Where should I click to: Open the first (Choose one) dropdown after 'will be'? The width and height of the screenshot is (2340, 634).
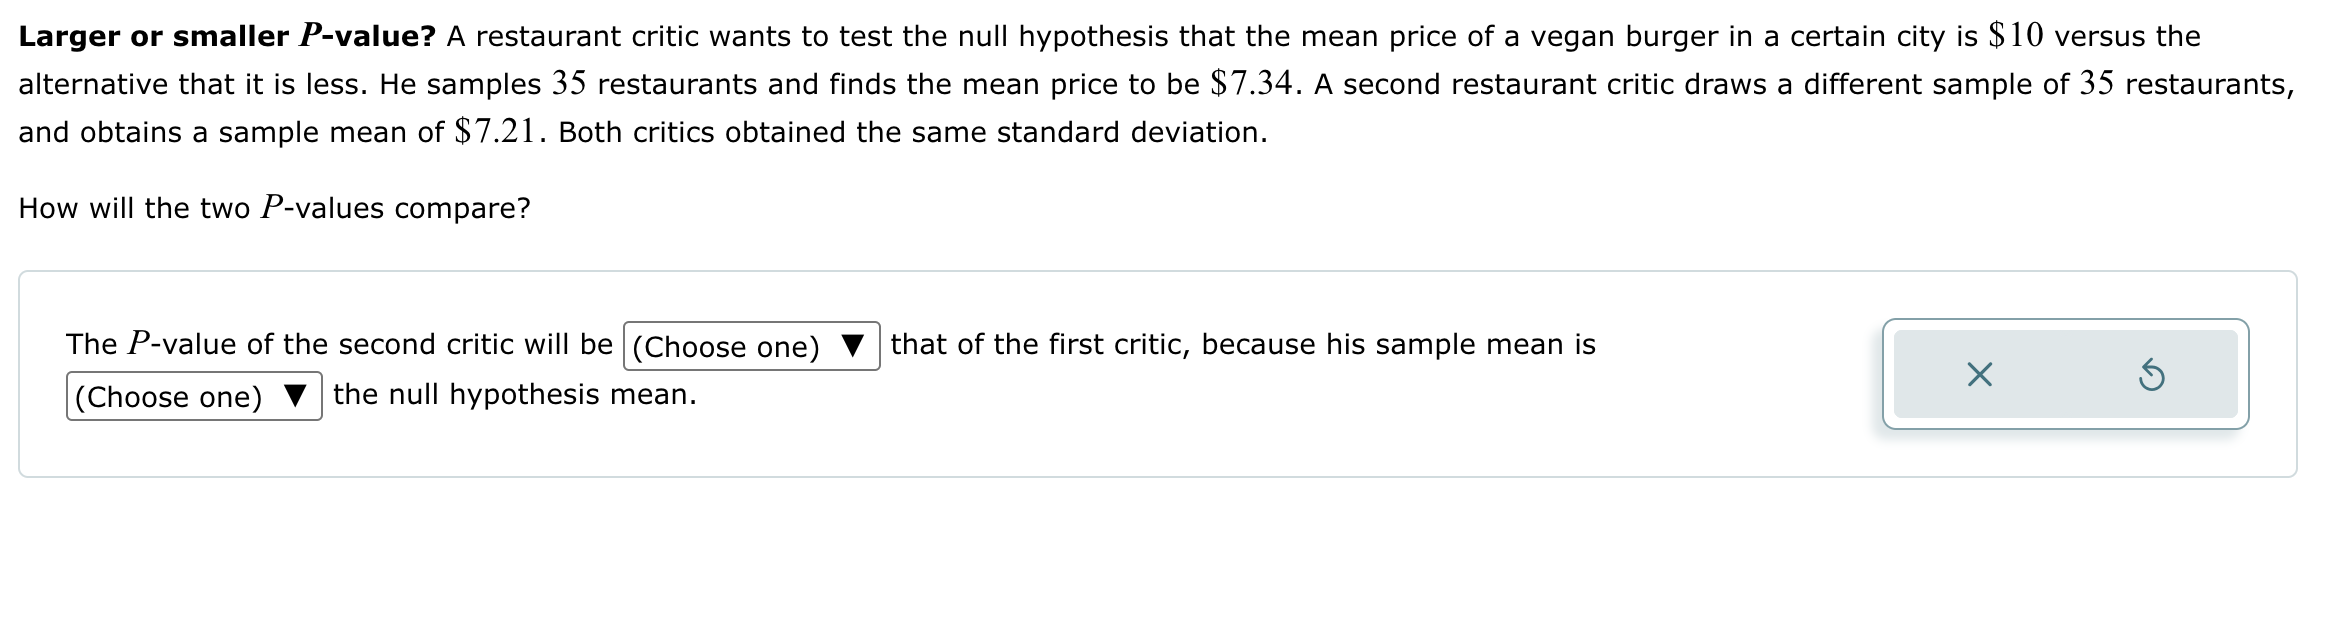748,347
